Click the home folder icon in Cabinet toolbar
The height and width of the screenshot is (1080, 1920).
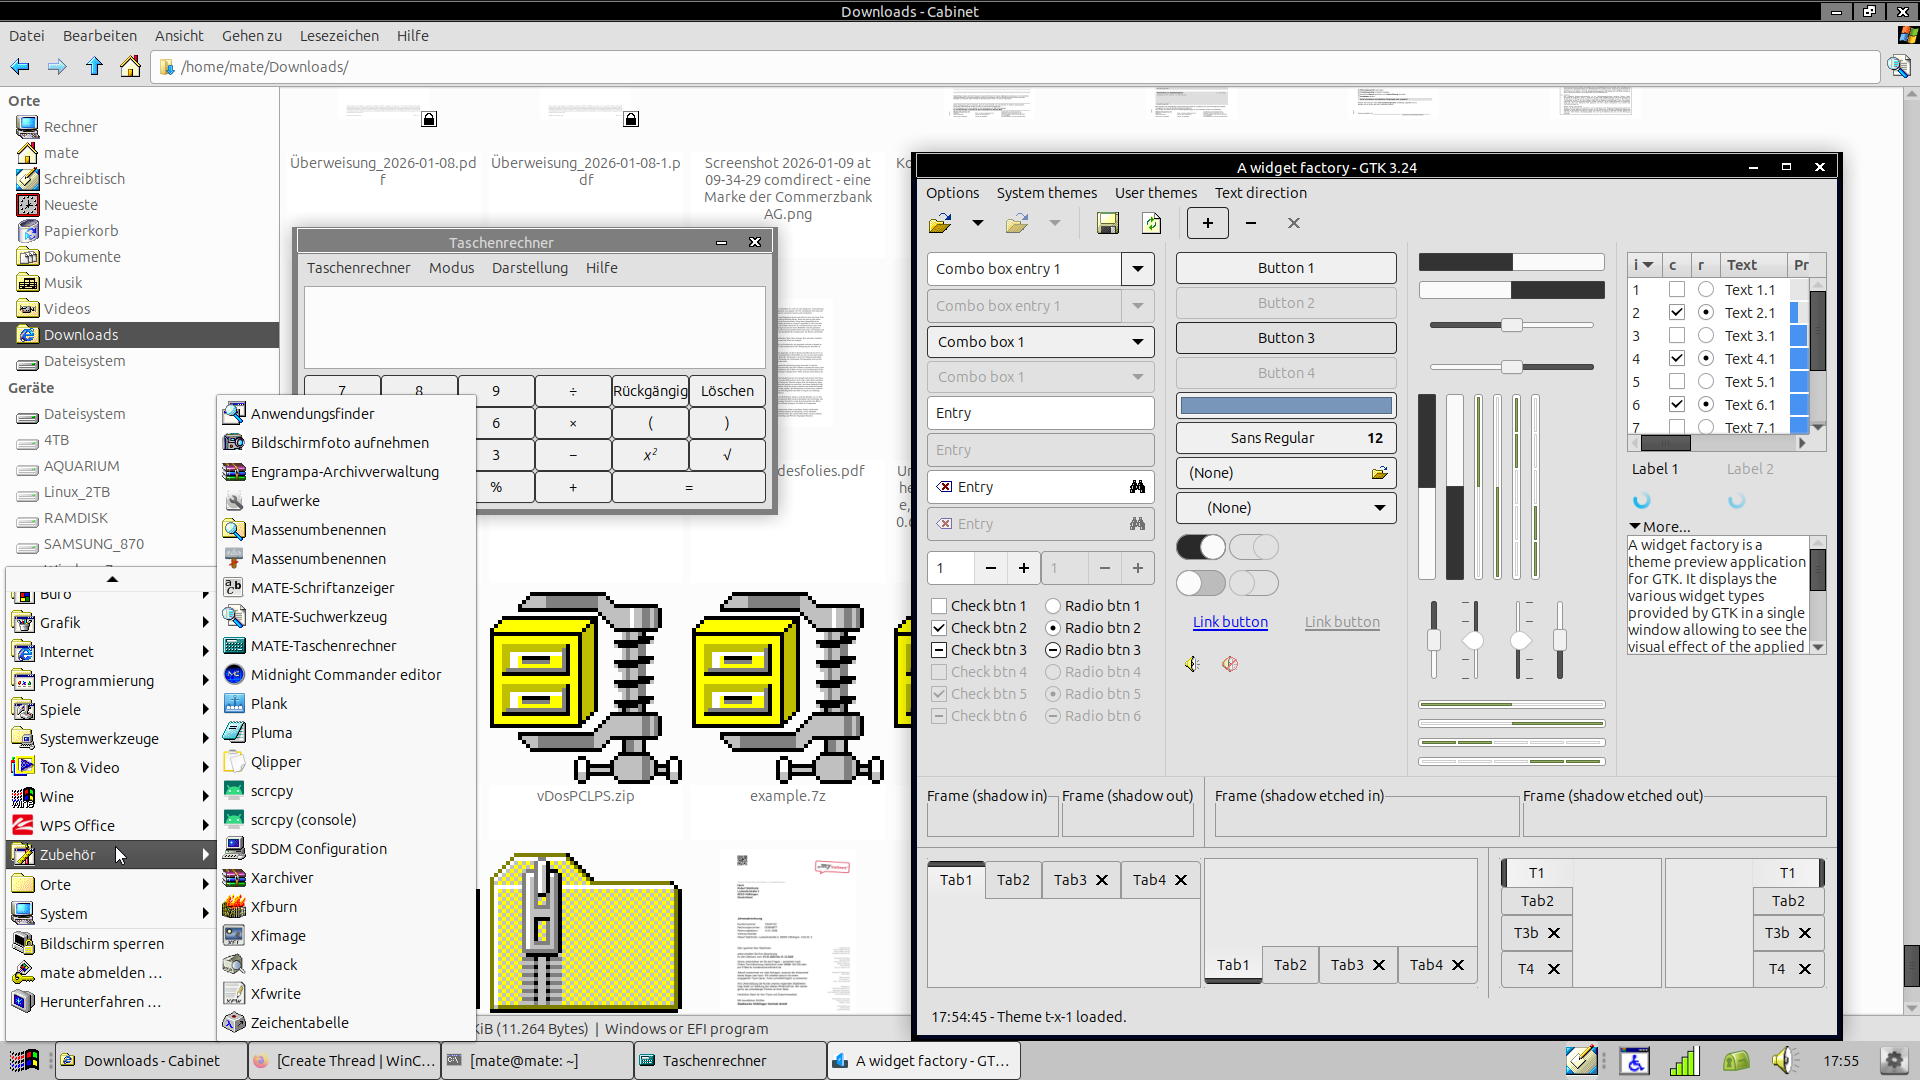click(130, 67)
